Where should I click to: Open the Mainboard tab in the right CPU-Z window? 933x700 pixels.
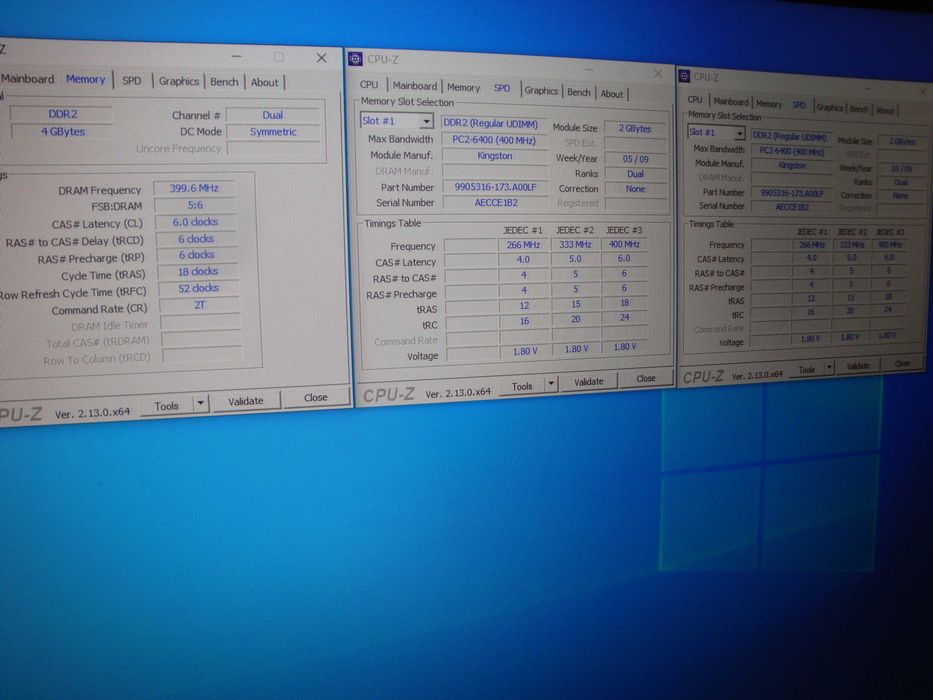click(x=731, y=101)
